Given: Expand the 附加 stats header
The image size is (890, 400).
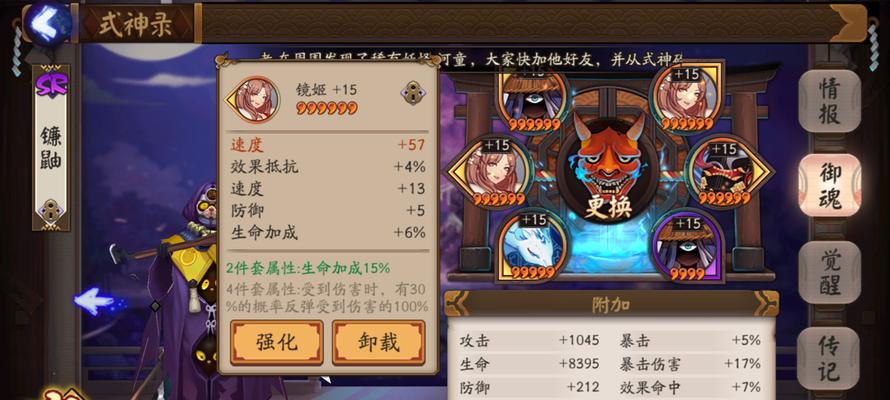Looking at the screenshot, I should (611, 304).
